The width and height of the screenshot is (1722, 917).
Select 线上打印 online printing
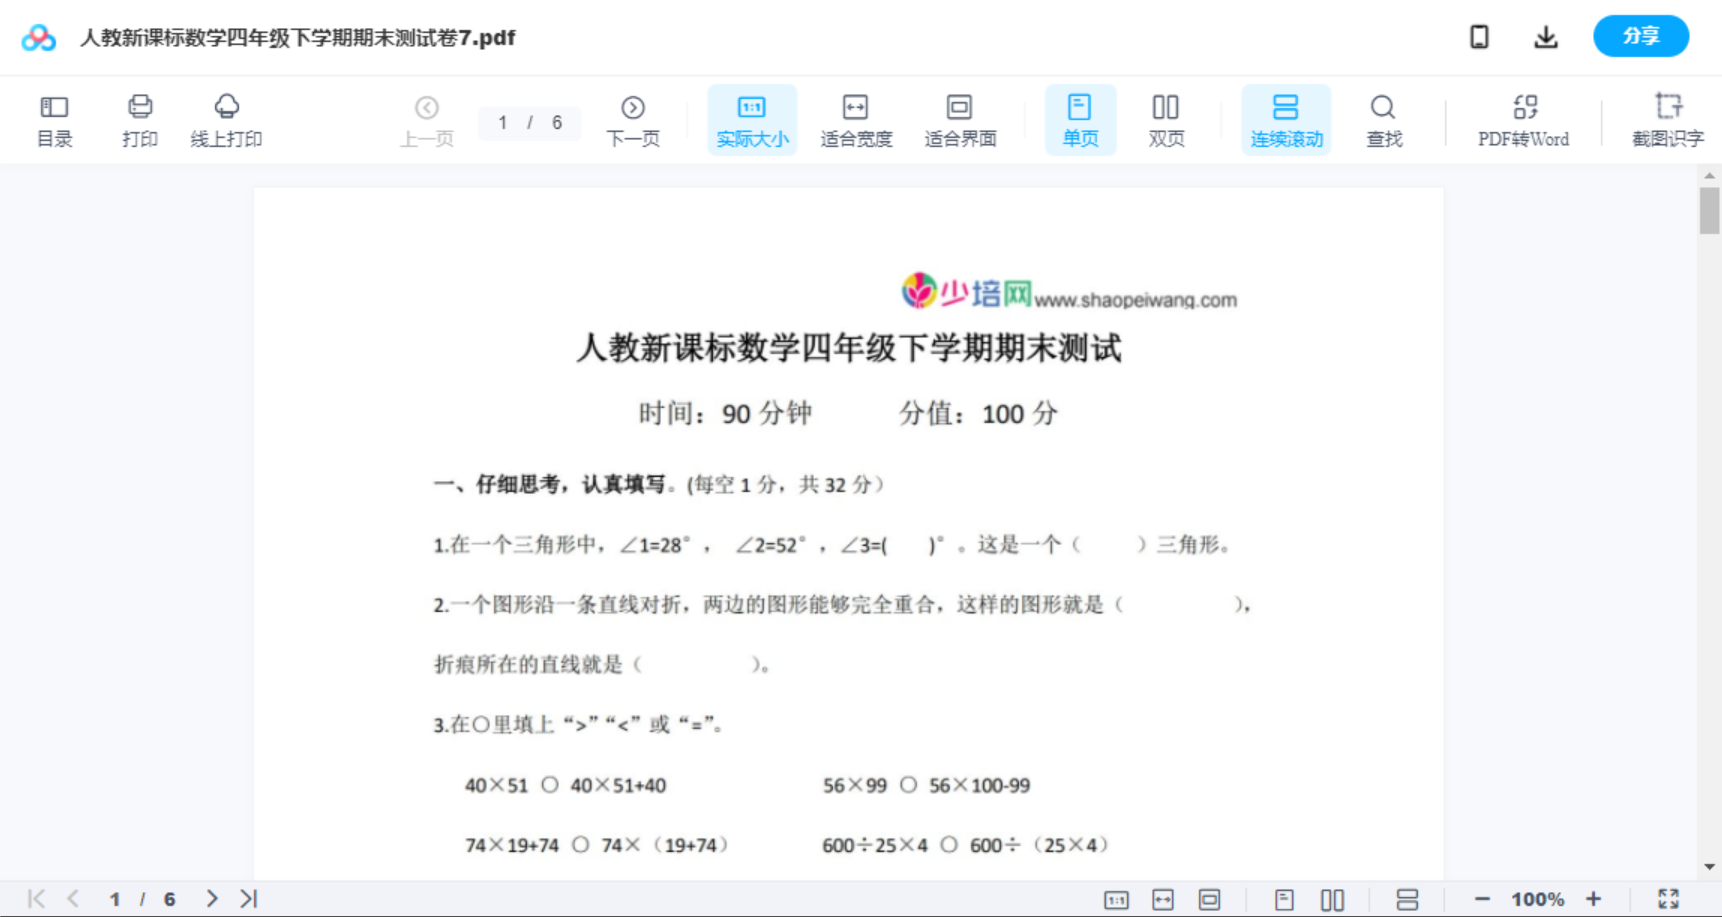(x=226, y=119)
